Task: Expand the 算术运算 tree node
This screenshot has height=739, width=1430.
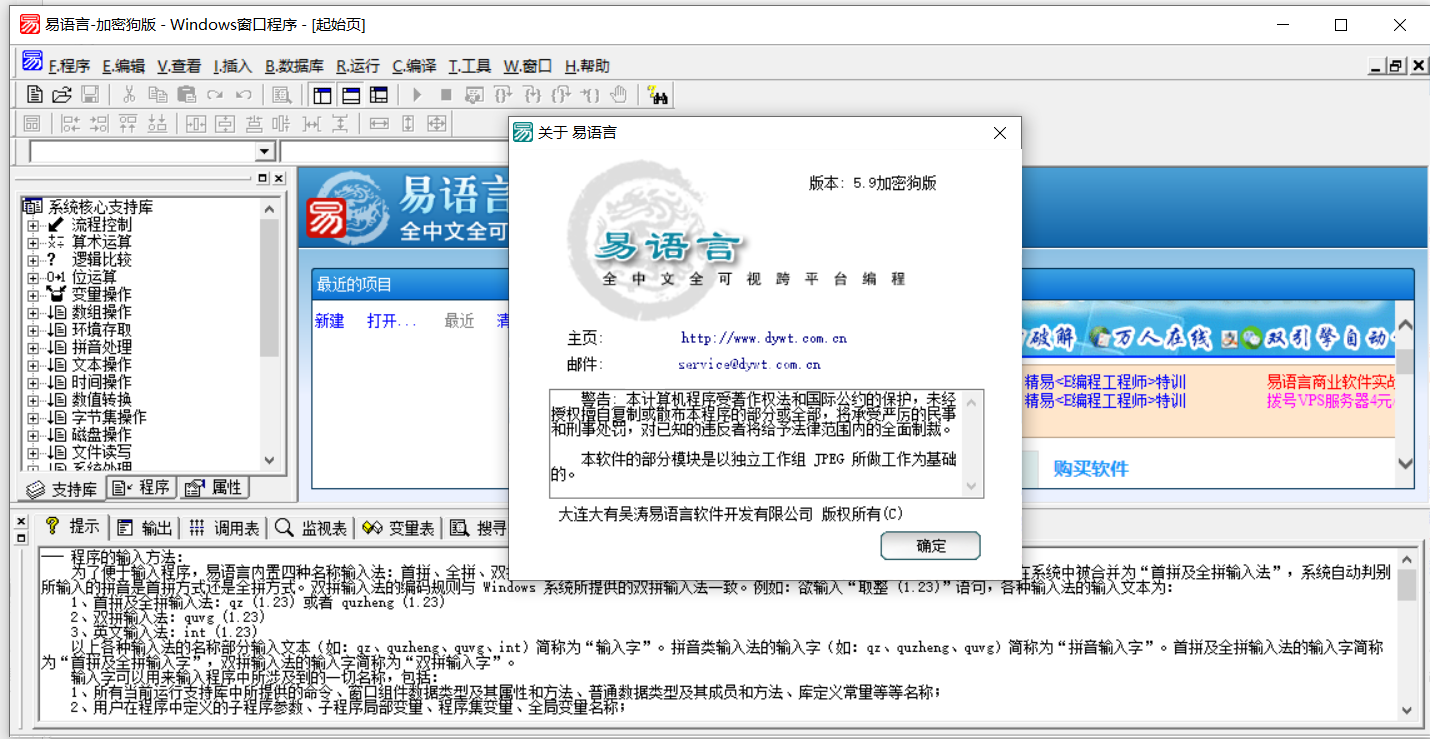Action: tap(33, 242)
